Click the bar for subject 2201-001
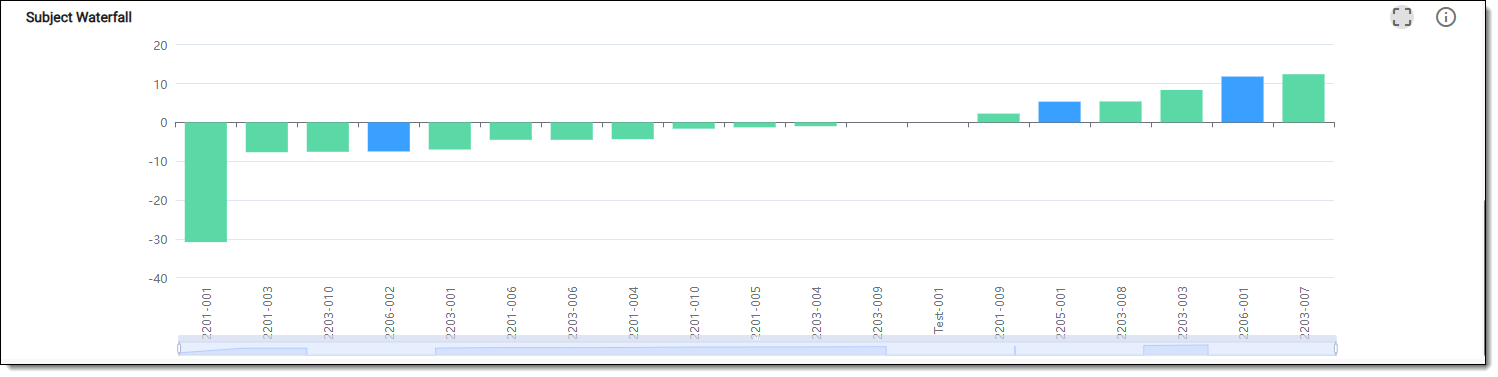Viewport: 1498px width, 377px height. click(x=206, y=182)
